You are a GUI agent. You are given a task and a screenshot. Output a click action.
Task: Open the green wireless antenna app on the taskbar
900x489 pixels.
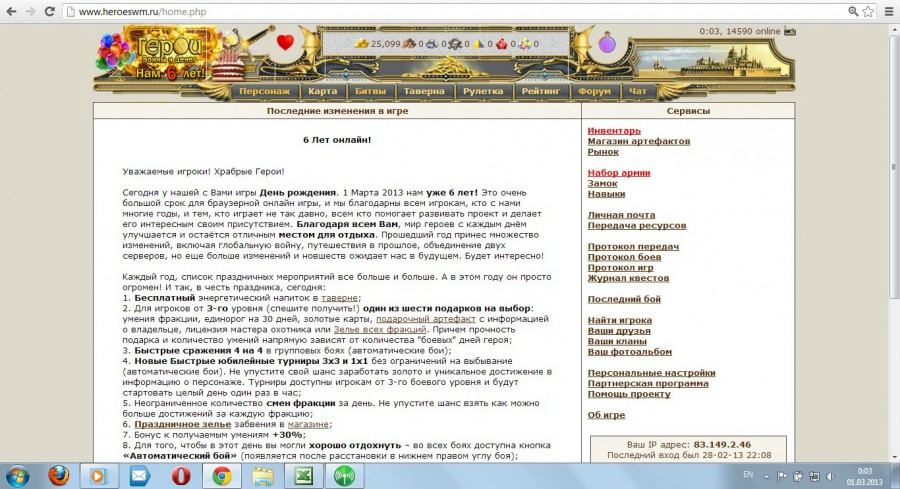coord(344,476)
